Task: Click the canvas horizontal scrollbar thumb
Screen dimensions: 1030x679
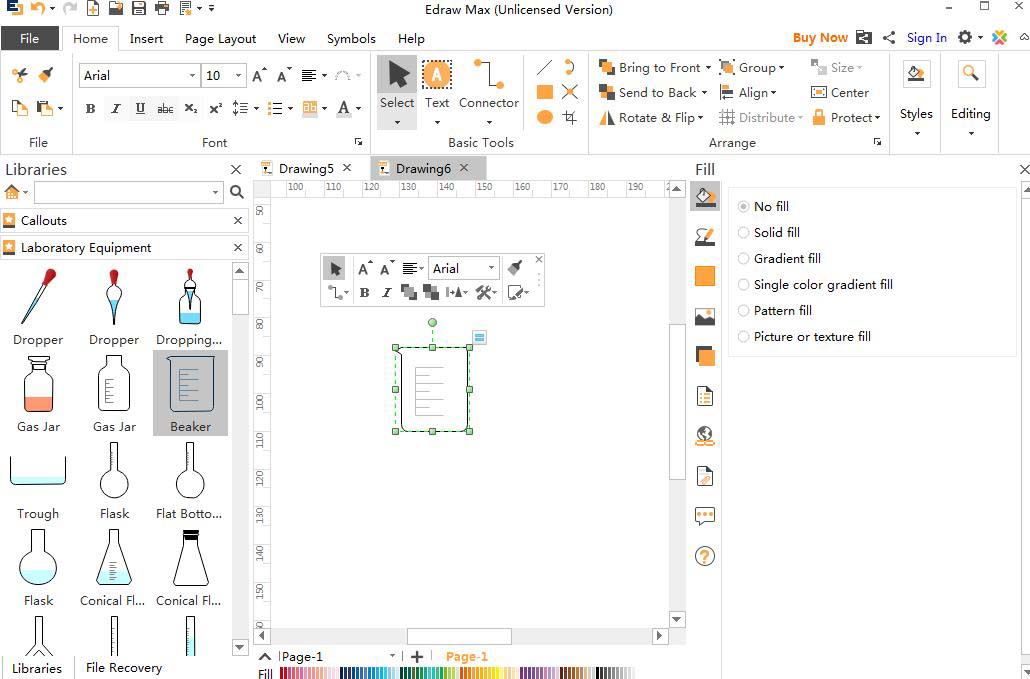Action: tap(459, 636)
